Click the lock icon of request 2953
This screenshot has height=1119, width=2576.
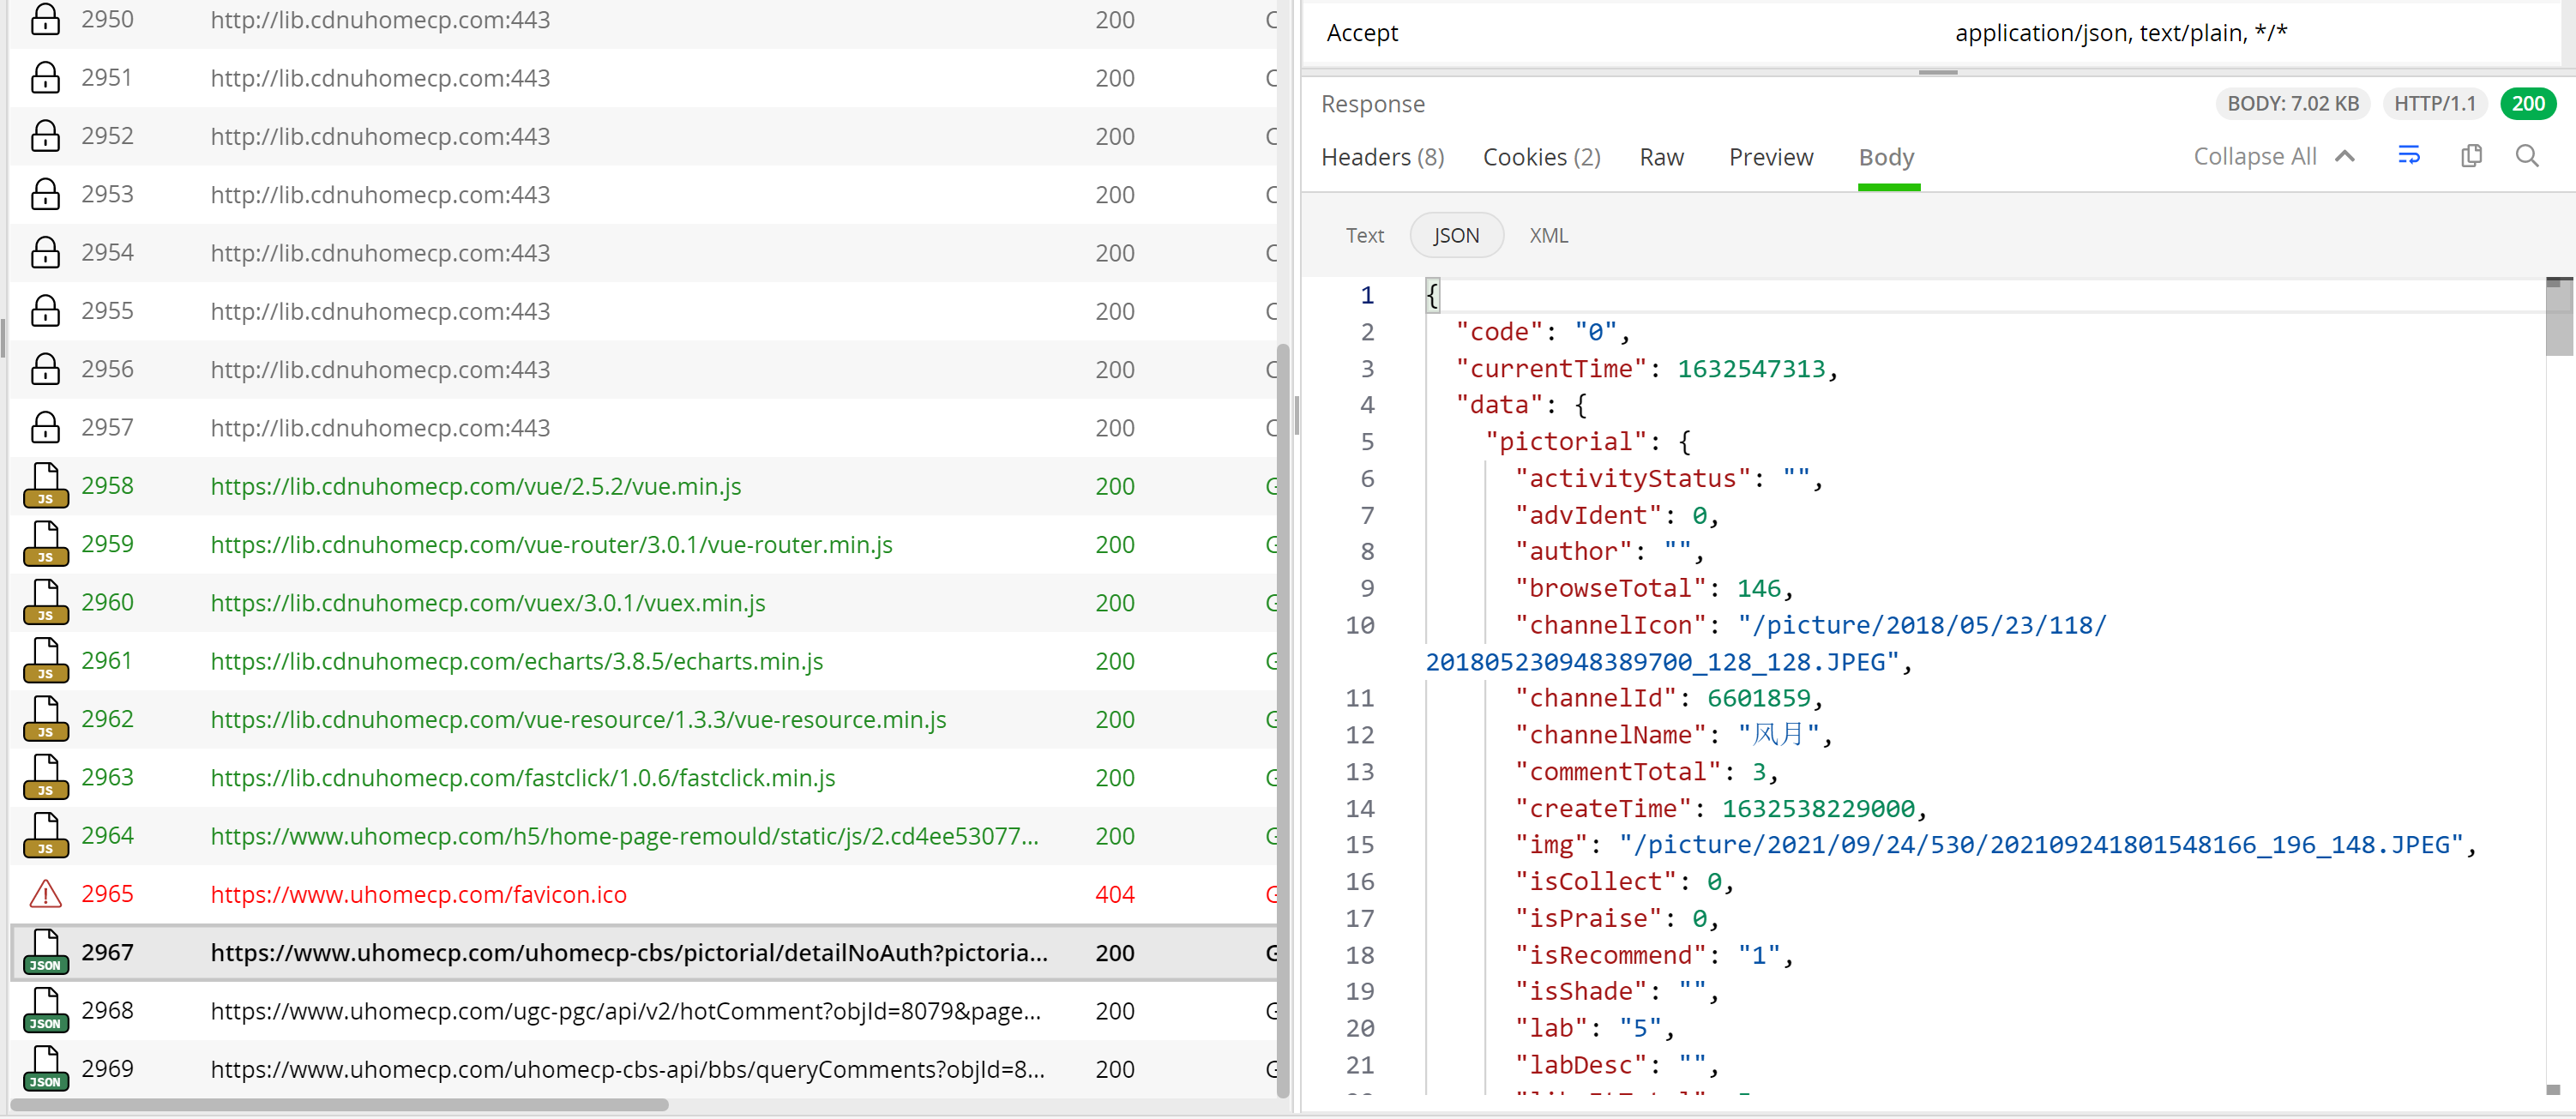45,194
